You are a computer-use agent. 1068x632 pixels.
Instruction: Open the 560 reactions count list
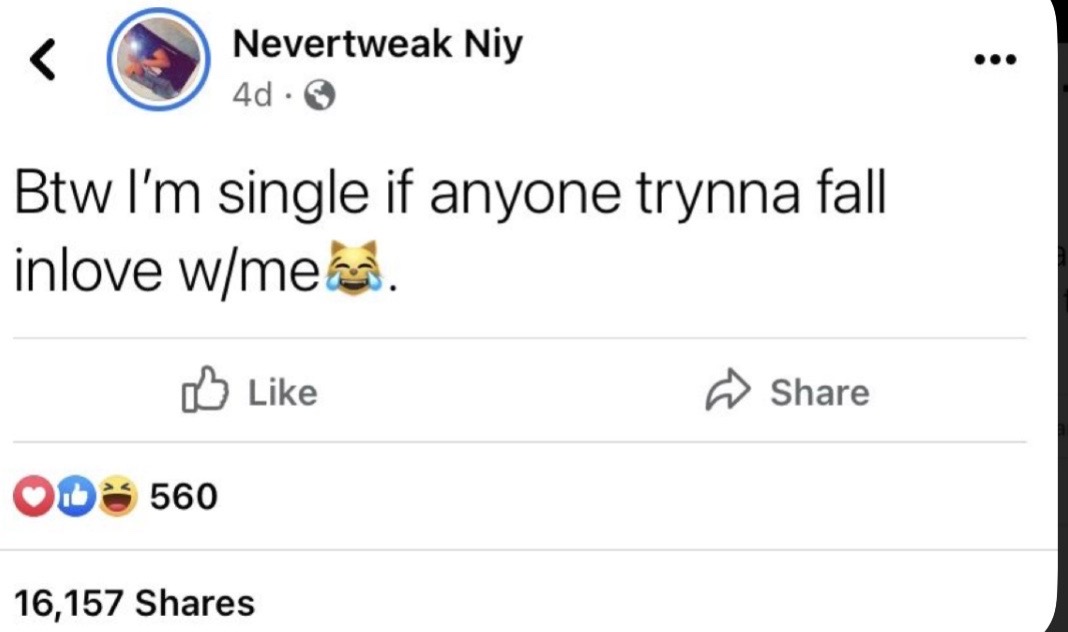coord(184,496)
